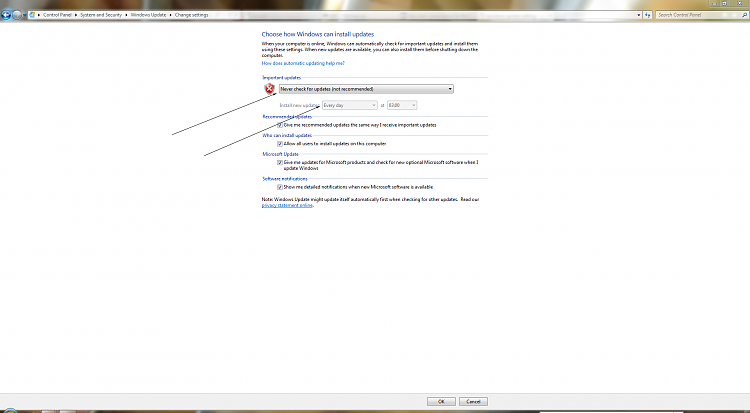
Task: Open the privacy statement online link
Action: pyautogui.click(x=287, y=205)
